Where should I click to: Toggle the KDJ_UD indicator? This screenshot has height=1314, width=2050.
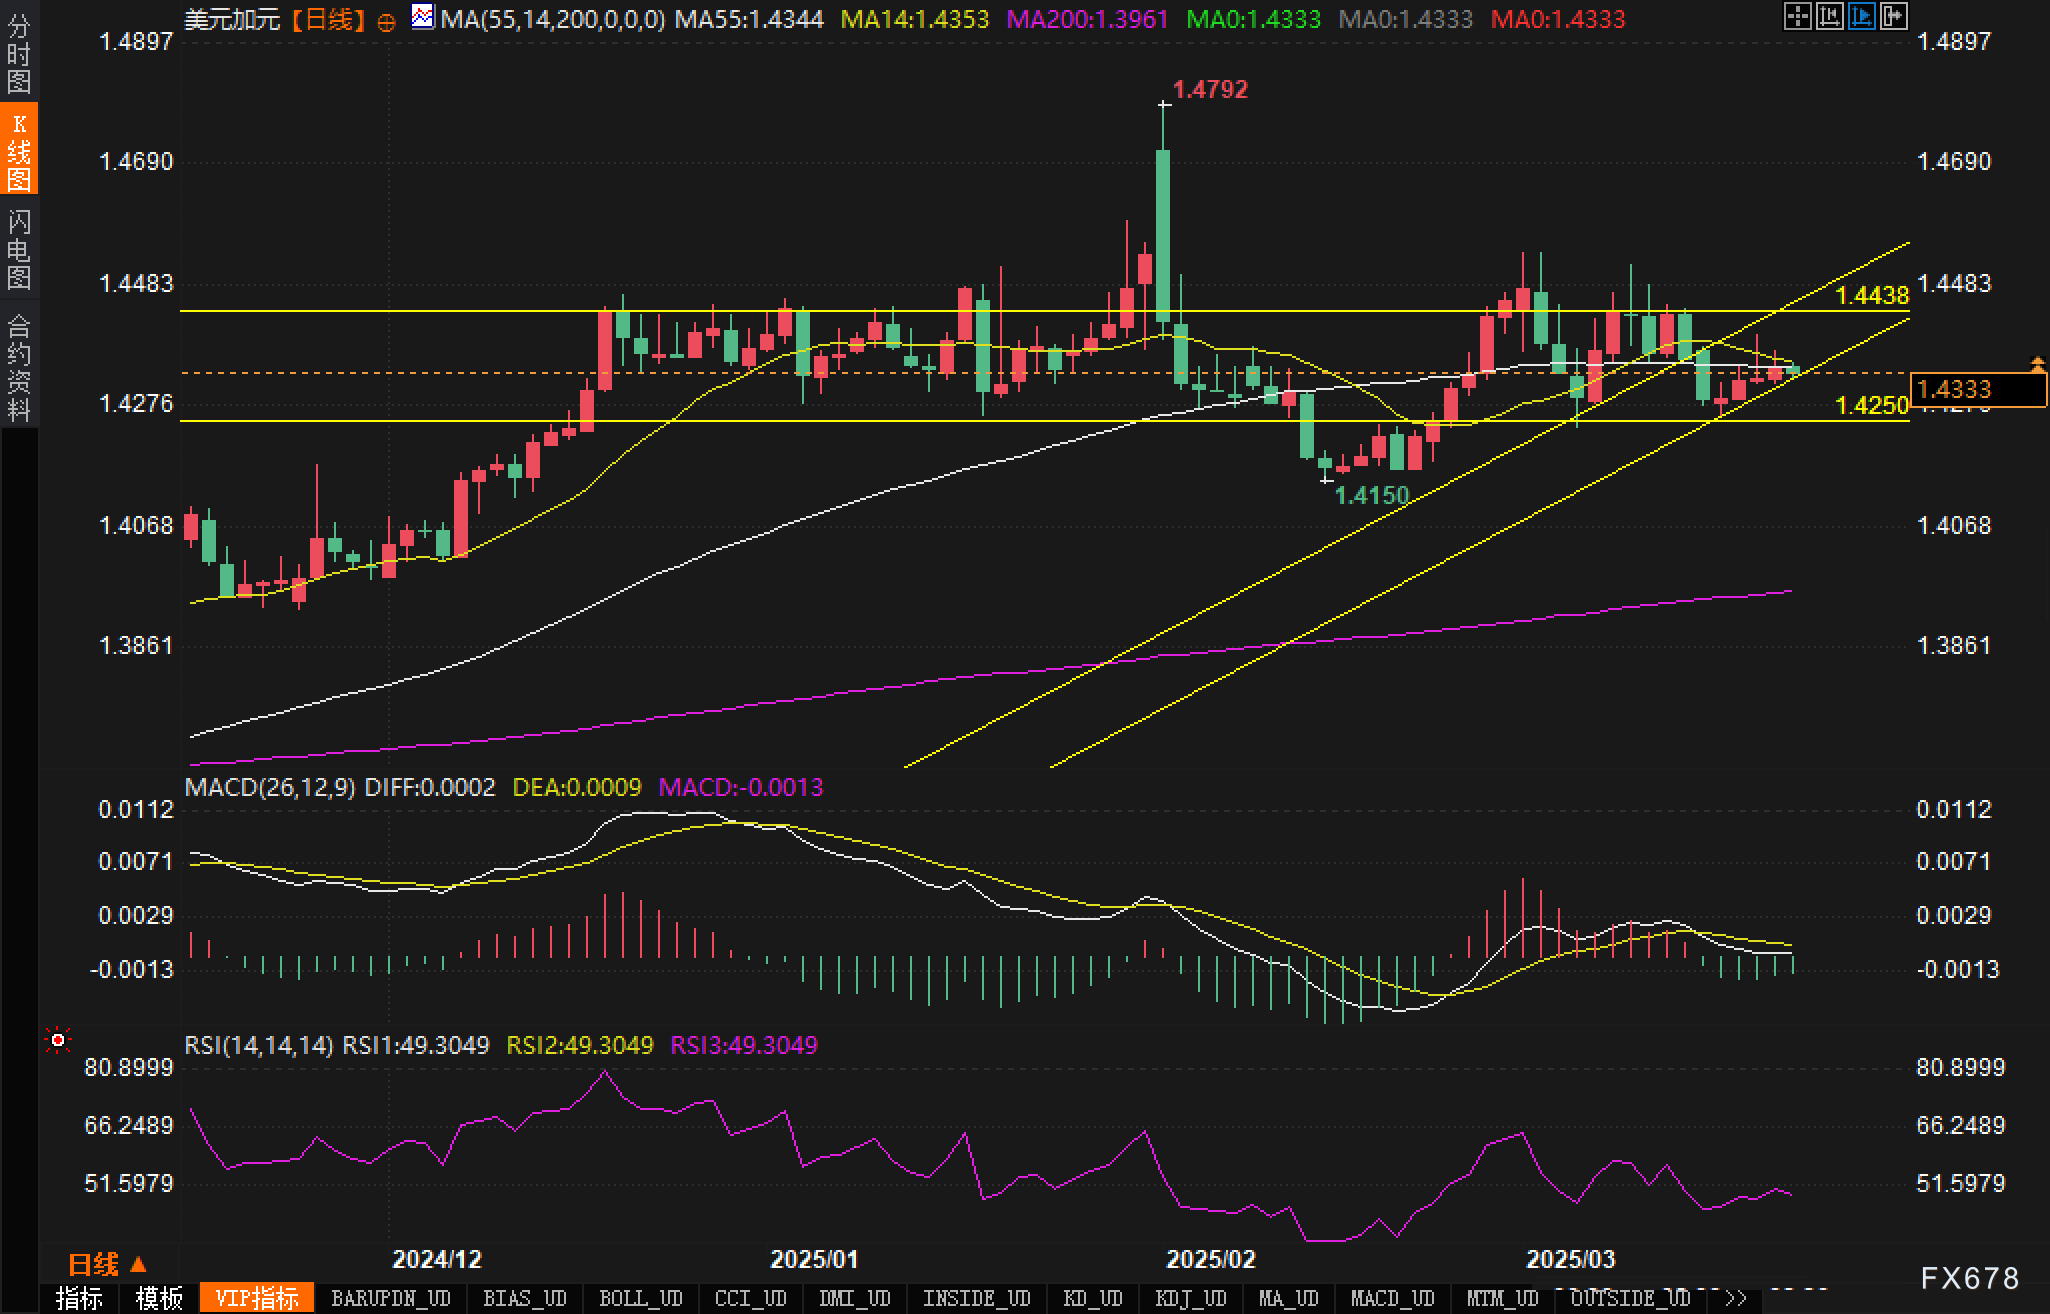(x=1190, y=1299)
